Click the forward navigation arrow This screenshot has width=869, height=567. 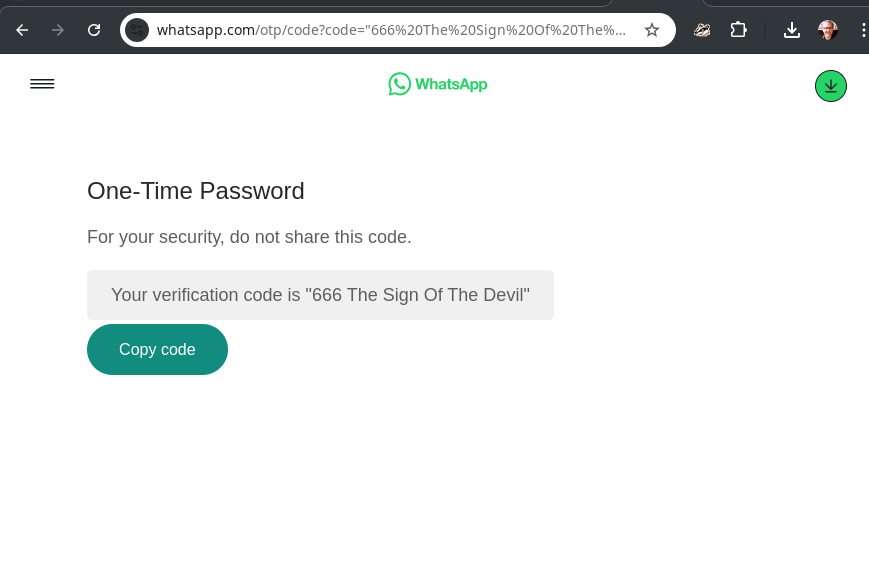coord(58,30)
